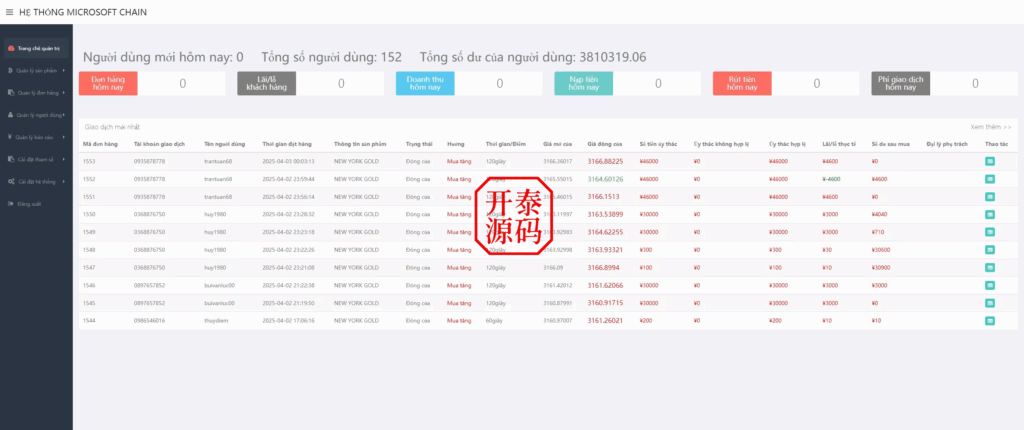1024x430 pixels.
Task: Expand Quản lý người dùng menu
Action: point(37,115)
